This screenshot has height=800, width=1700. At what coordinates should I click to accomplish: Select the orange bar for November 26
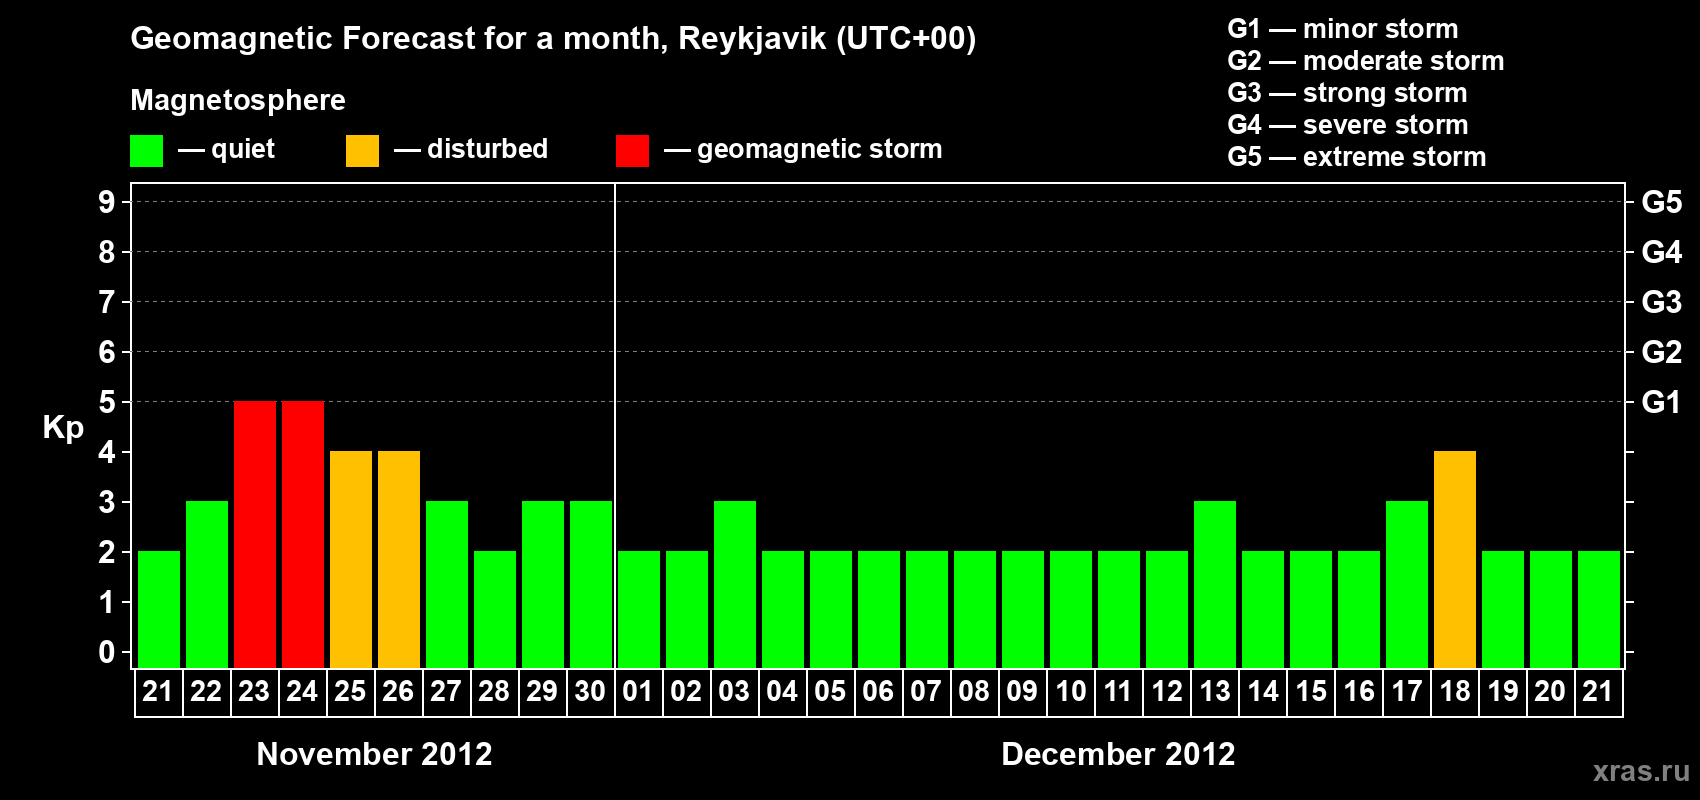[x=399, y=560]
